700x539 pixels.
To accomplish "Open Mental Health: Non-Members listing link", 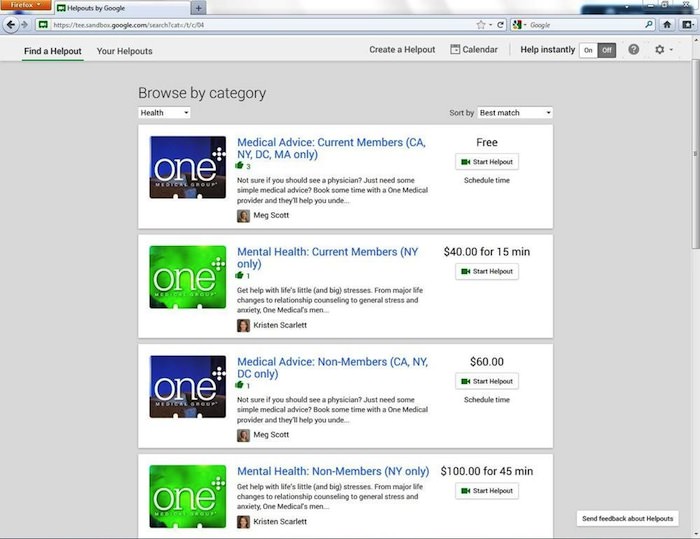I will (333, 471).
